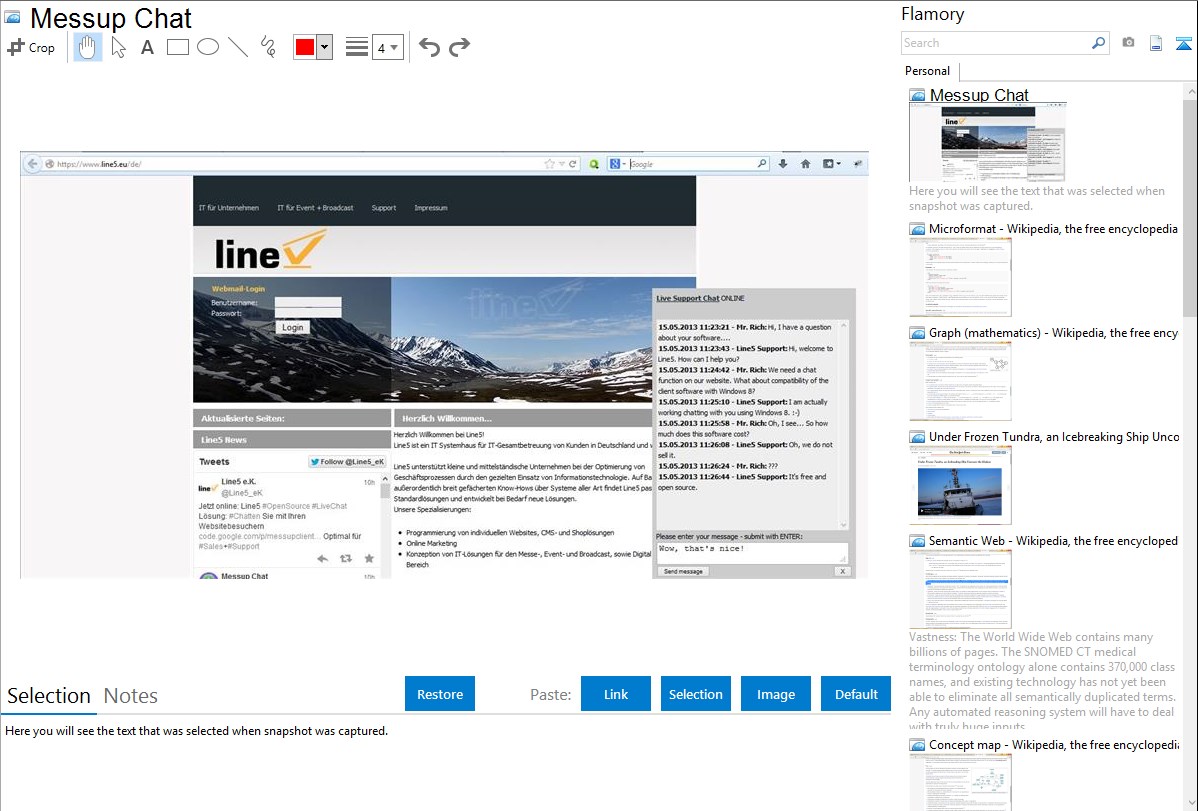Click the Benutzername input field

click(308, 302)
